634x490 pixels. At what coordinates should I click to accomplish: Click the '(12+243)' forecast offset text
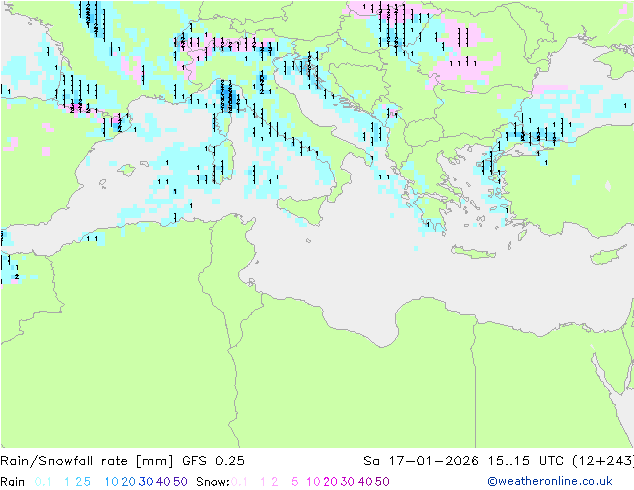(x=603, y=461)
